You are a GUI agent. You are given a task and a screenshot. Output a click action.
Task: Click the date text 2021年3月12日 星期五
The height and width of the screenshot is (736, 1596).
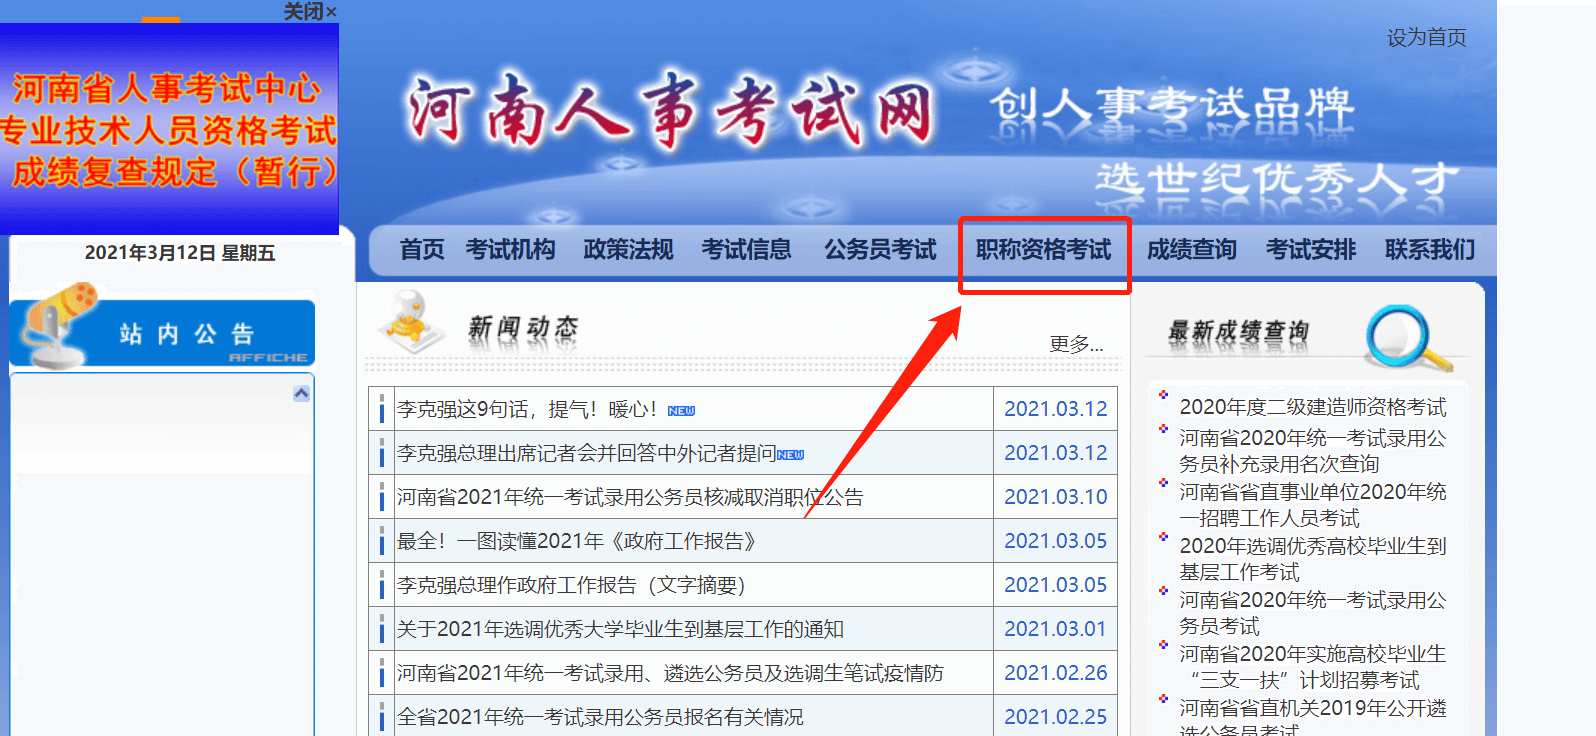[180, 253]
